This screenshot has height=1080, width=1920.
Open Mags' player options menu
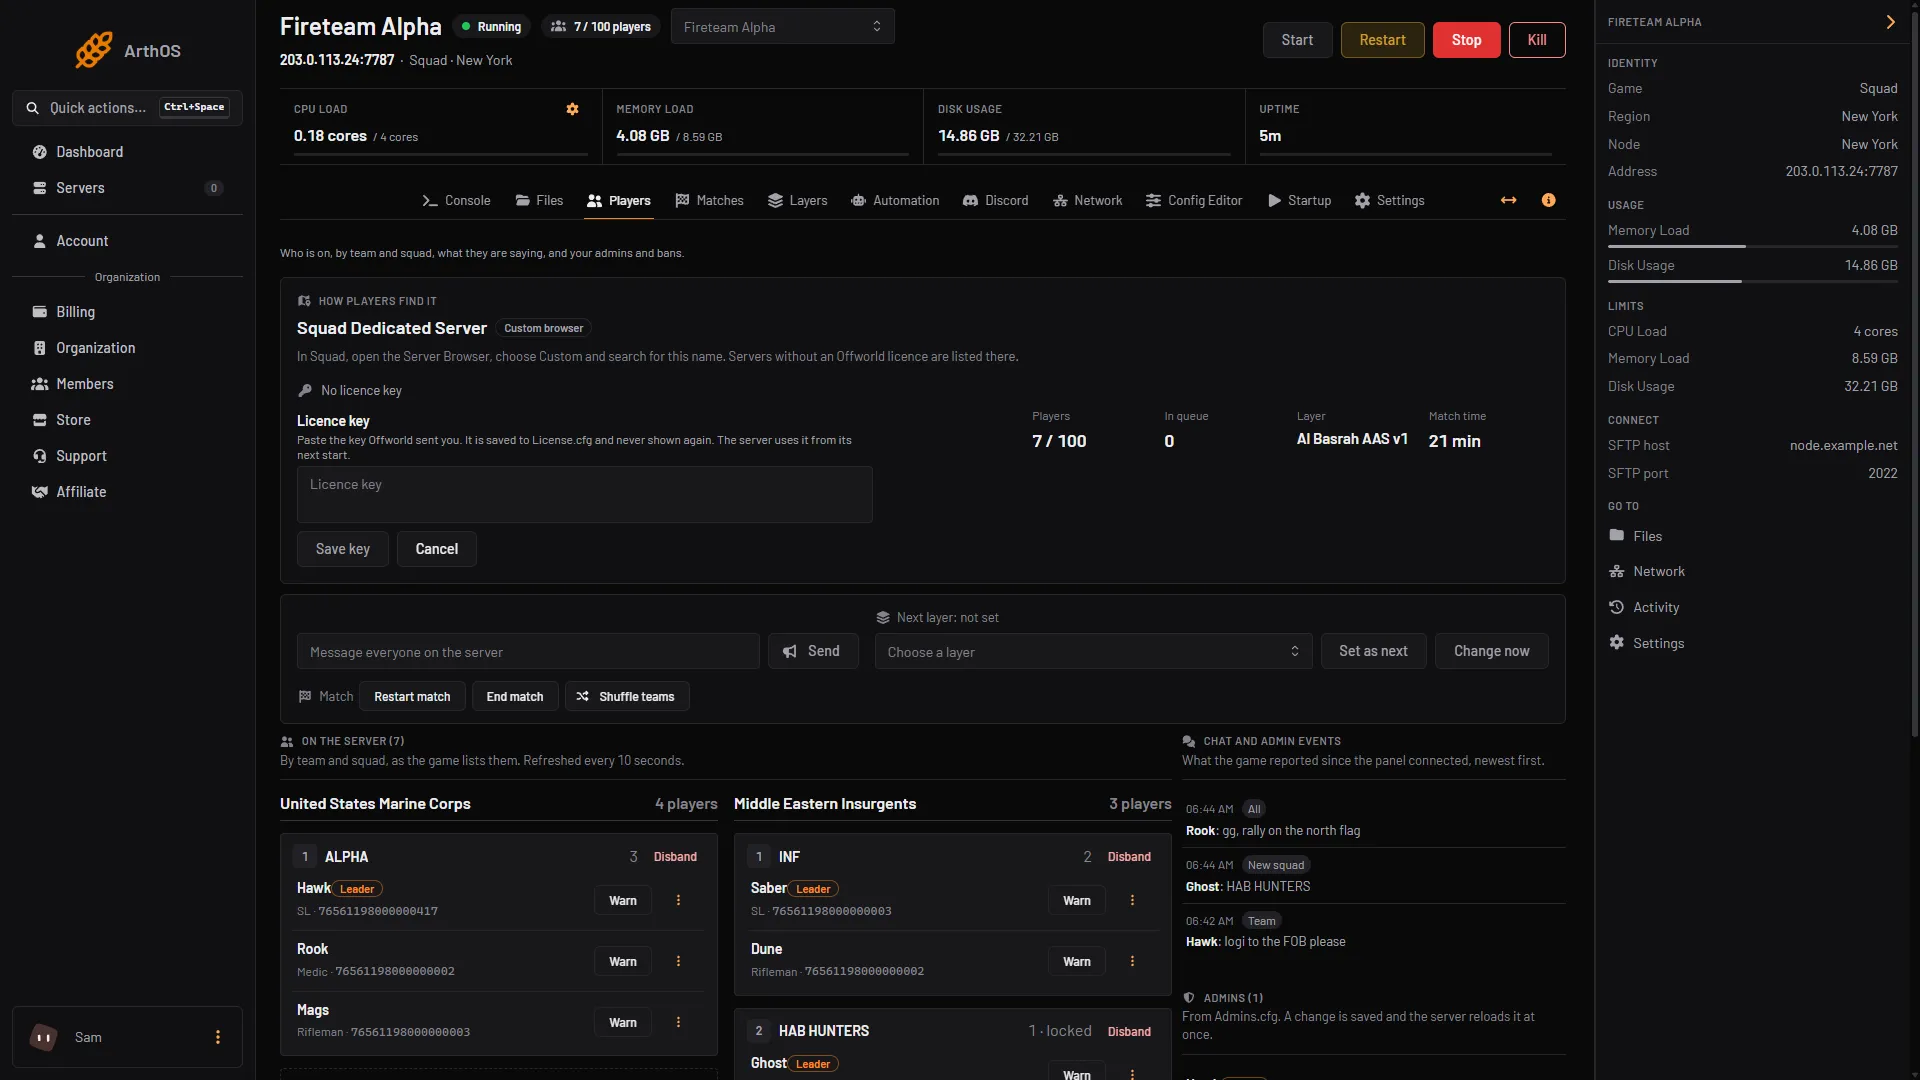click(x=678, y=1022)
